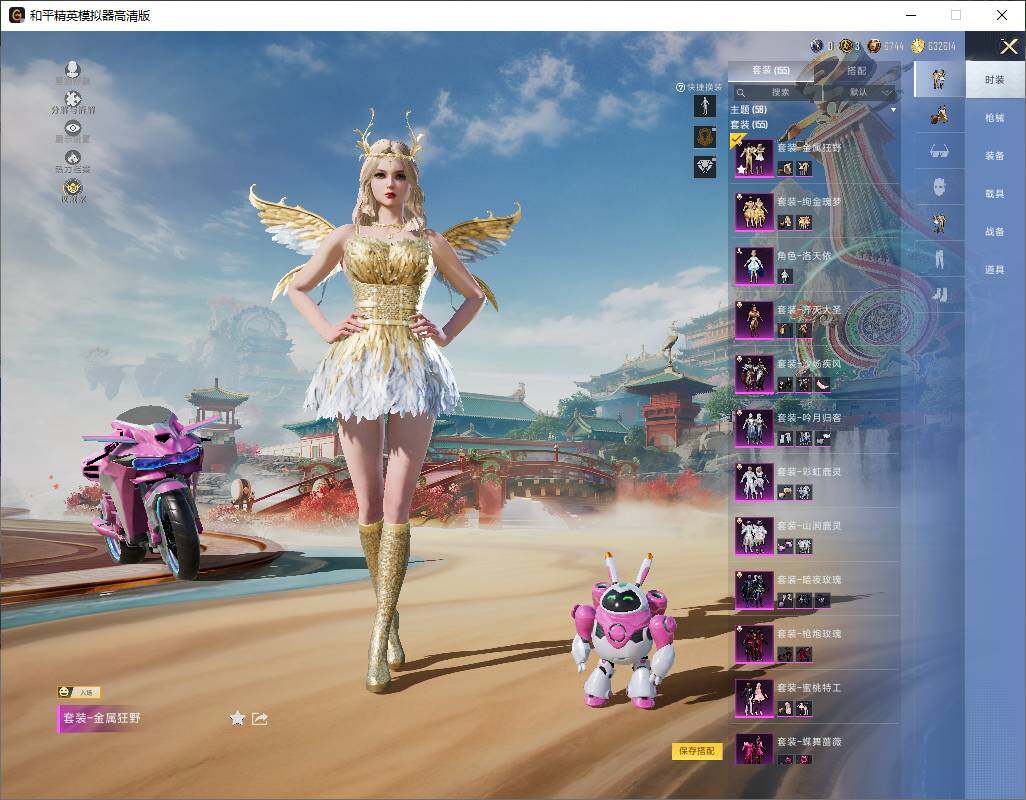Viewport: 1026px width, 800px height.
Task: Click the 保存搭配 button
Action: point(696,751)
